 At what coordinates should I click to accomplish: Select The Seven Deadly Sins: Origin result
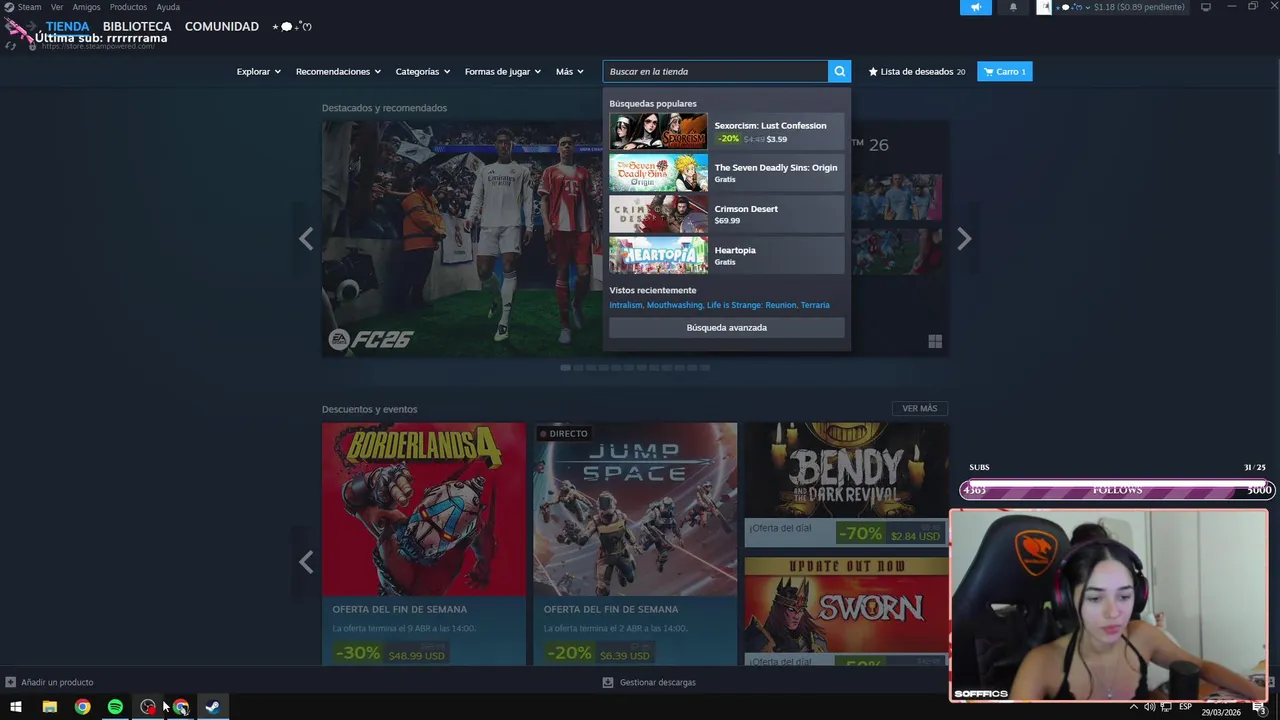click(727, 173)
